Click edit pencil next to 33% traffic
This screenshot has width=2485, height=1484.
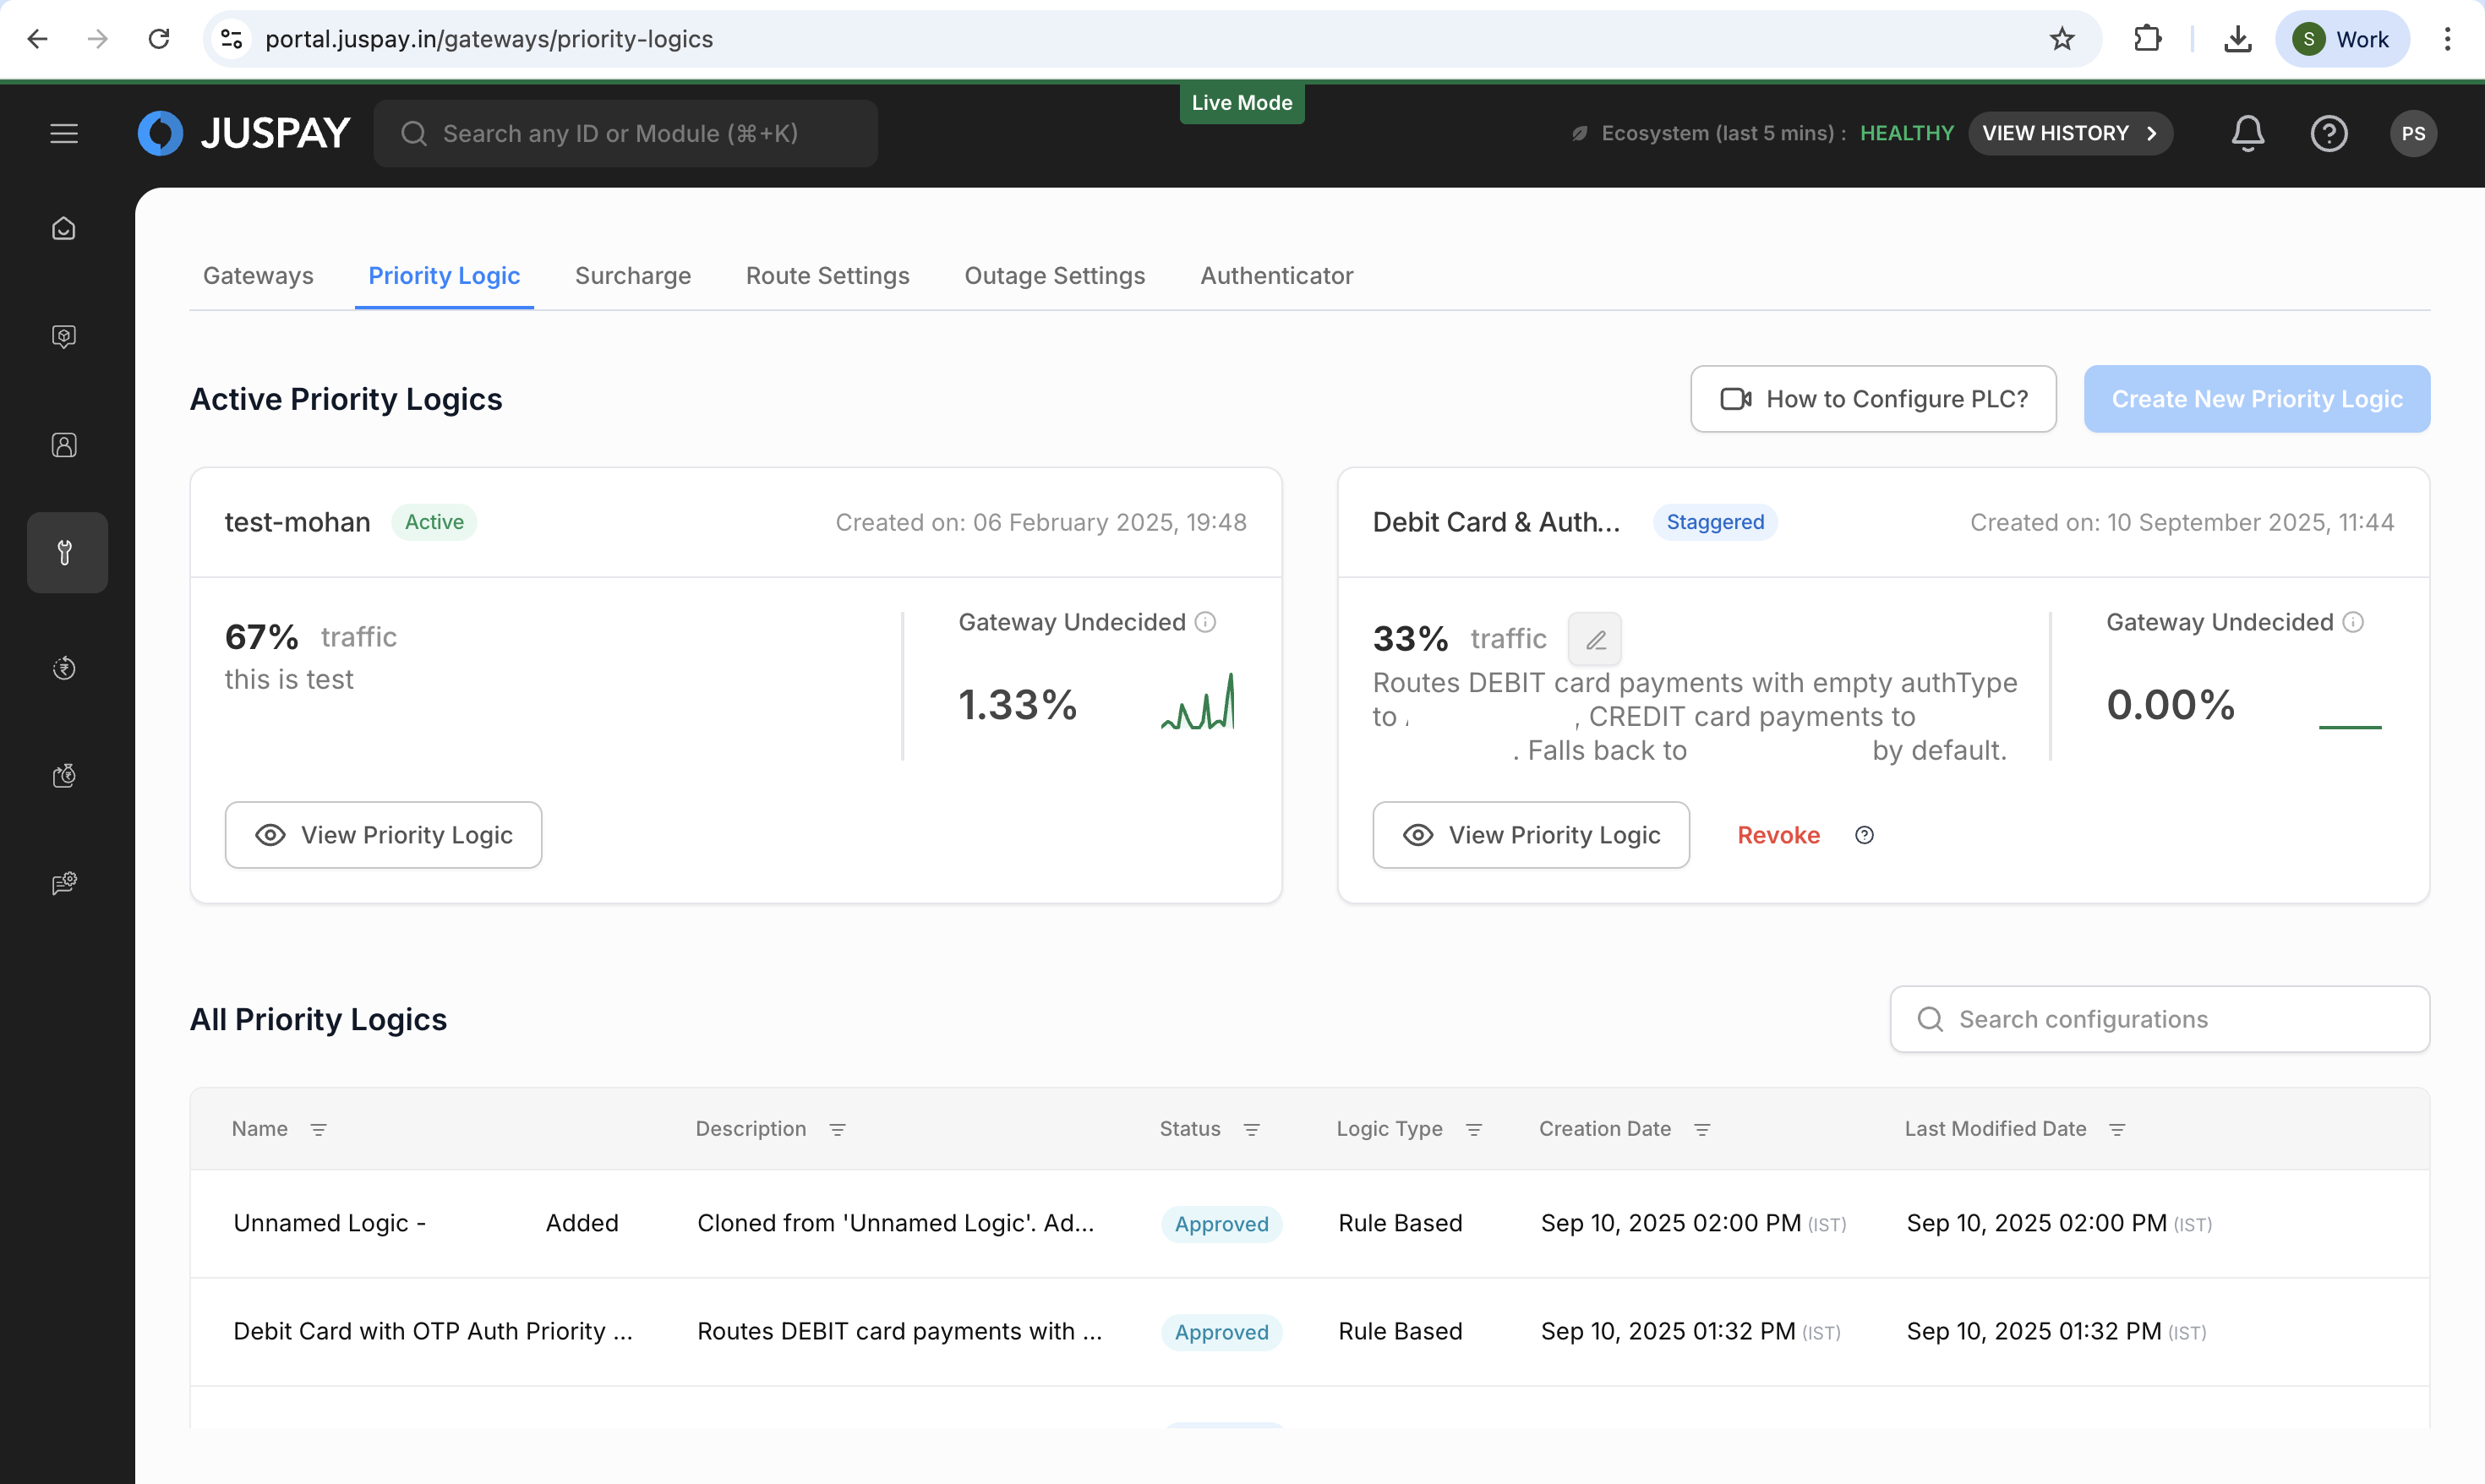click(x=1595, y=639)
